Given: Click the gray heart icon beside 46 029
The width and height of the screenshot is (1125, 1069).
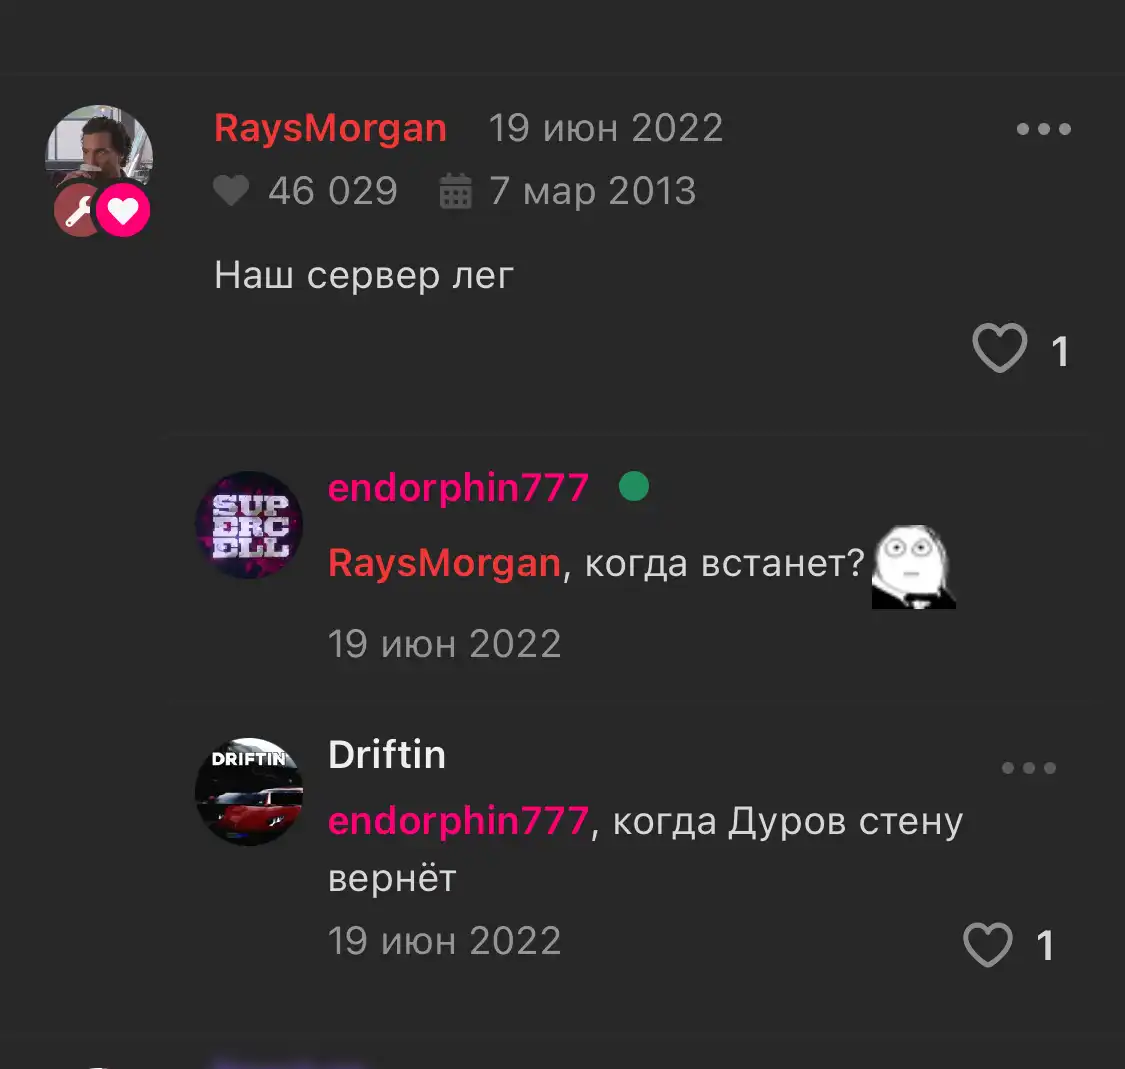Looking at the screenshot, I should (231, 191).
